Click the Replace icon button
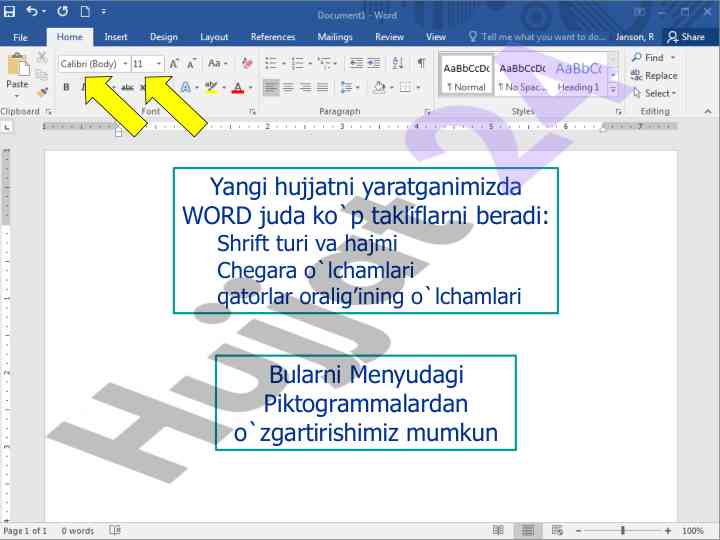 654,75
